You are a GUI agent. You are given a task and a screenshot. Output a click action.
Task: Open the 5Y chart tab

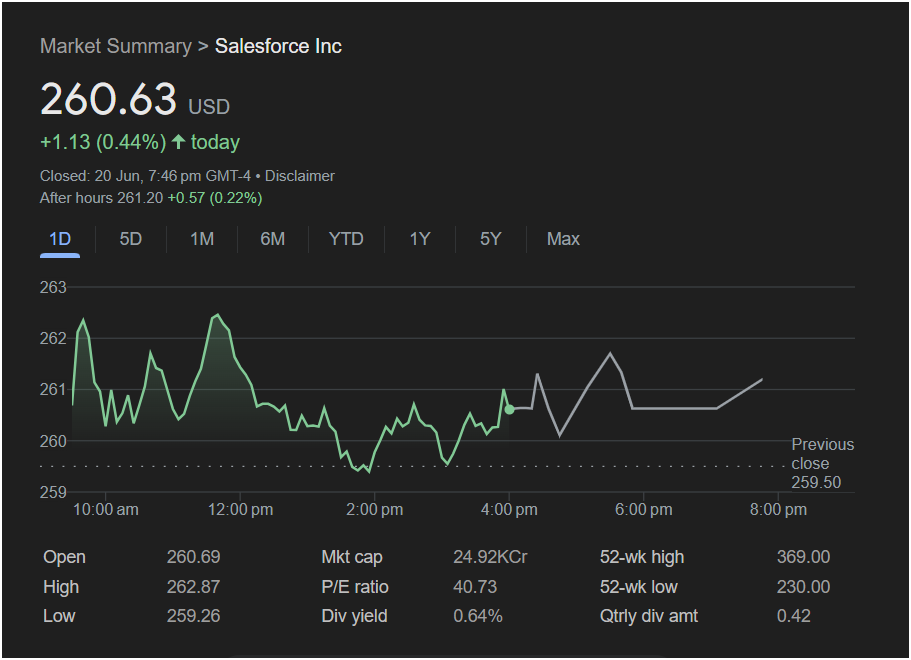click(x=490, y=239)
